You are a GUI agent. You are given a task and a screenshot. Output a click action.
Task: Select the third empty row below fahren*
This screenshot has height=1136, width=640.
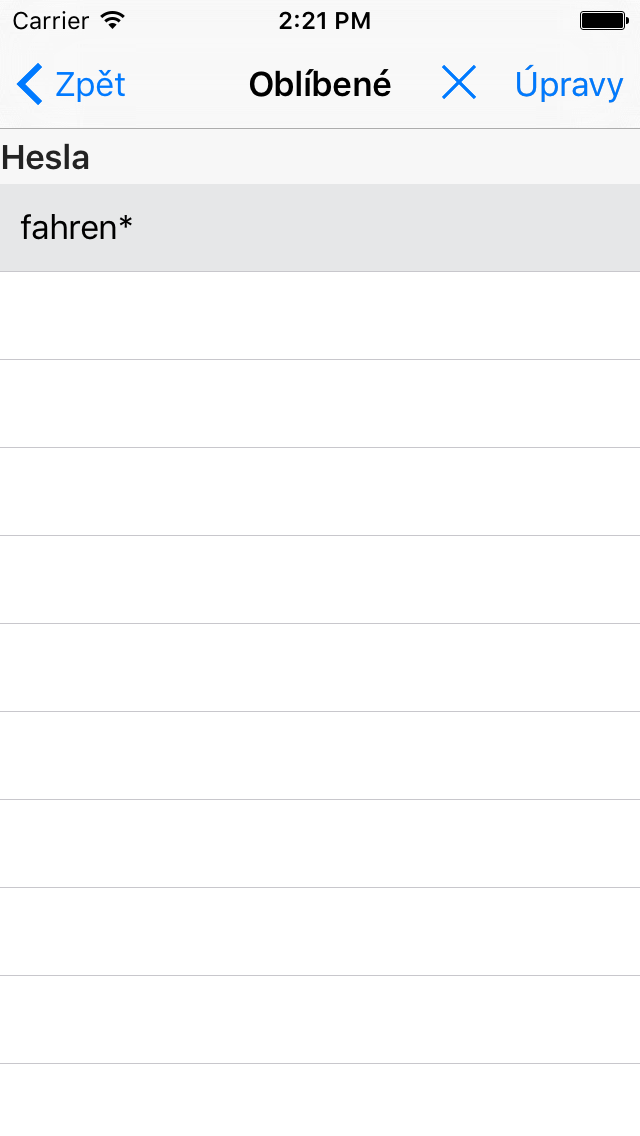pos(320,492)
